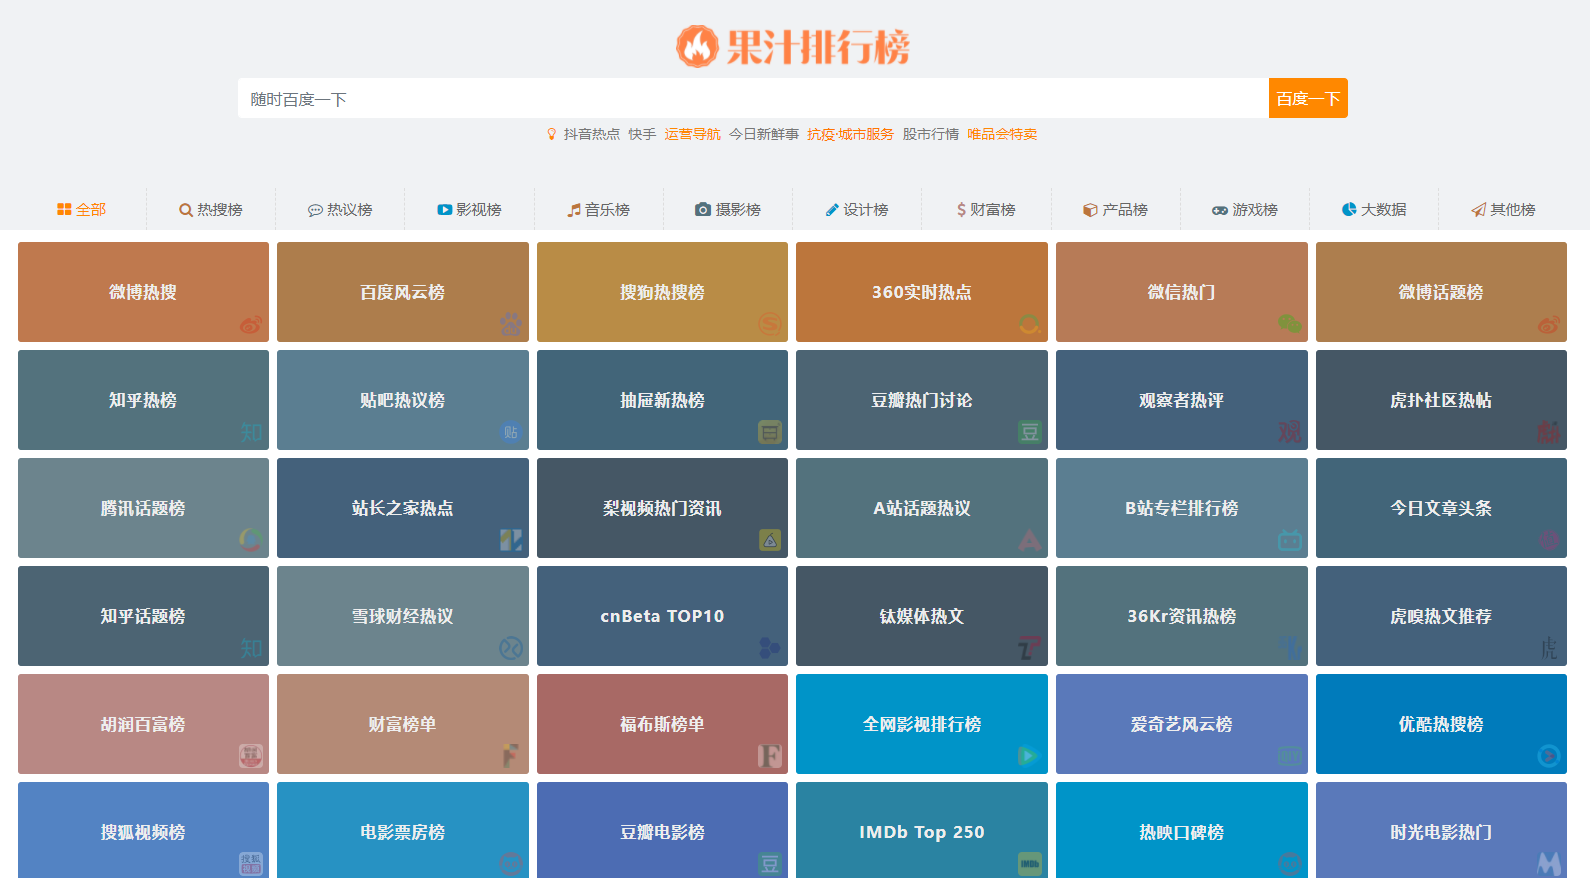
Task: Click the IMDb icon on IMDb Top 250
Action: (x=1030, y=864)
